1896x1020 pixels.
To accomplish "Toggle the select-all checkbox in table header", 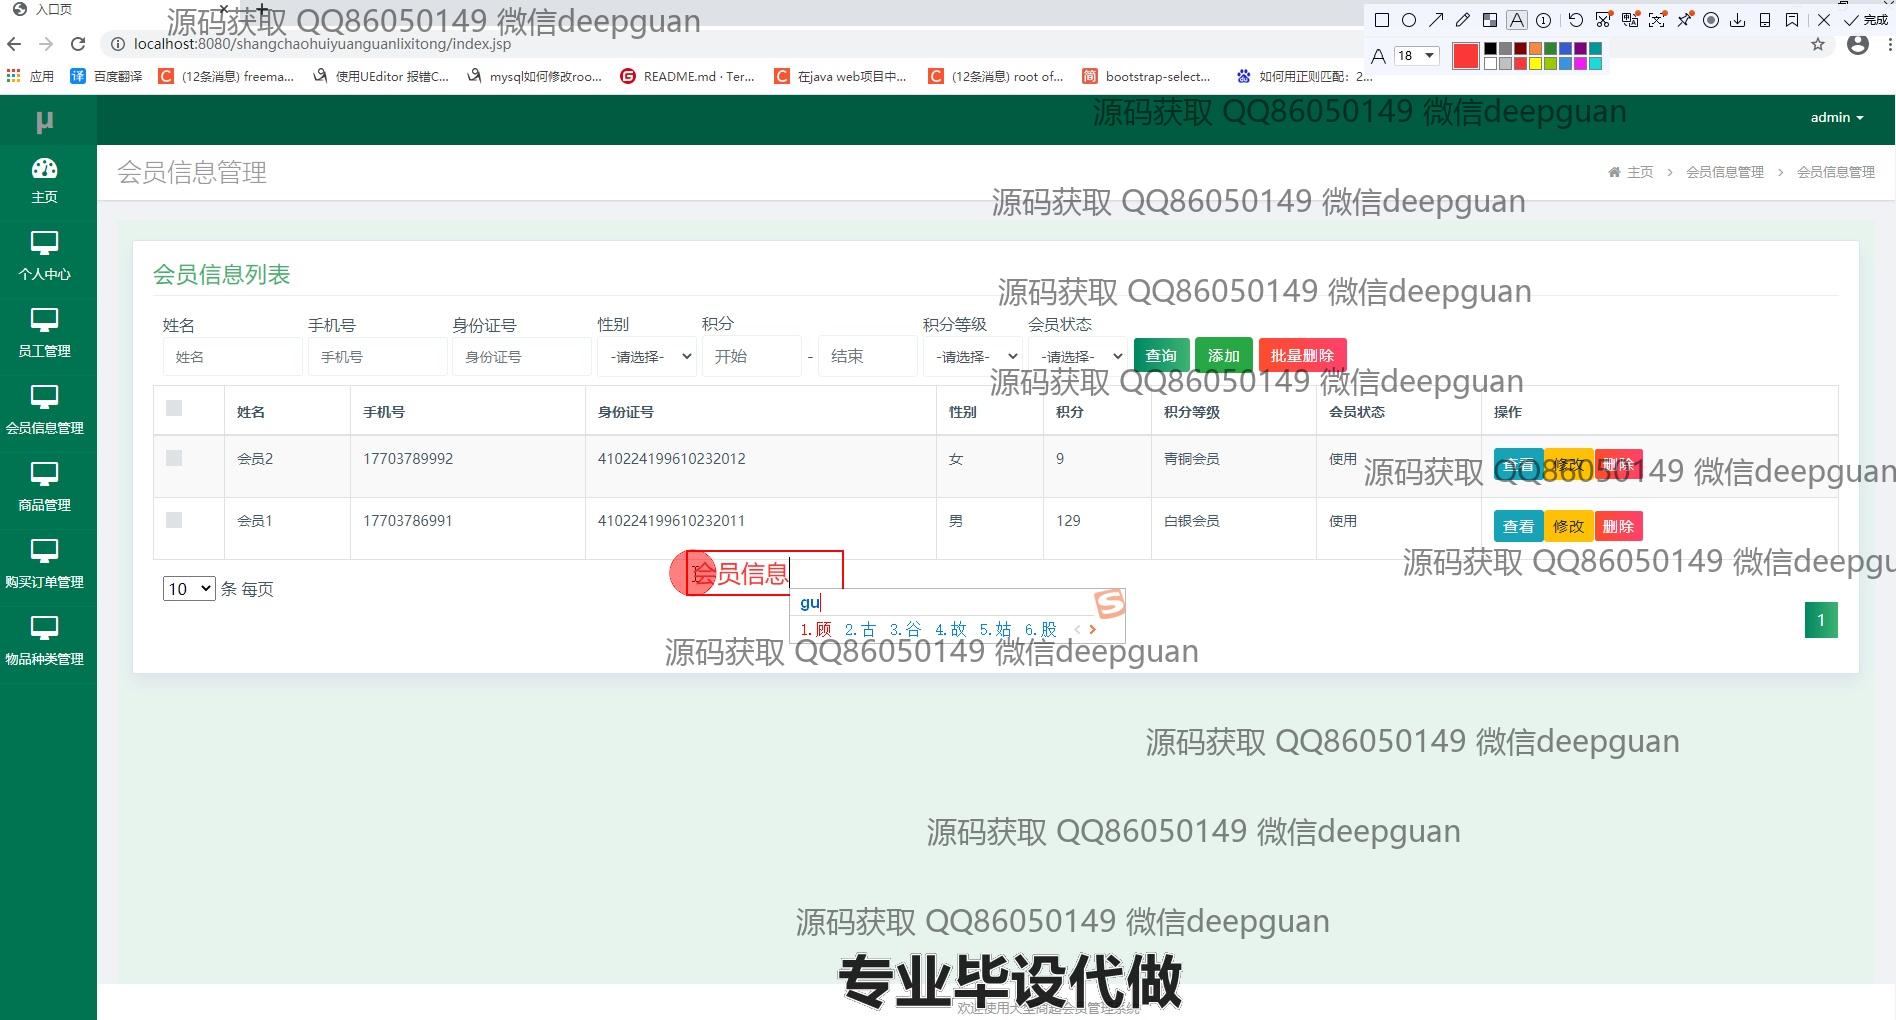I will [x=174, y=408].
